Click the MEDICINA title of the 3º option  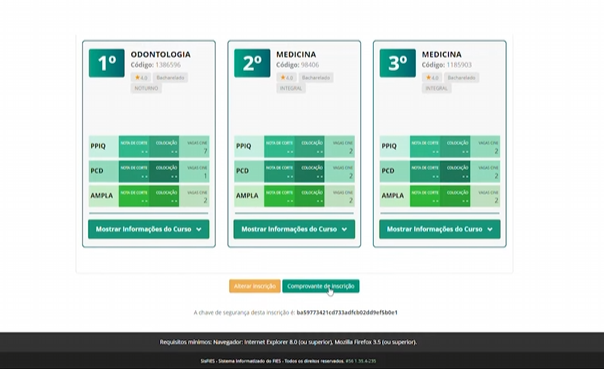coord(441,54)
